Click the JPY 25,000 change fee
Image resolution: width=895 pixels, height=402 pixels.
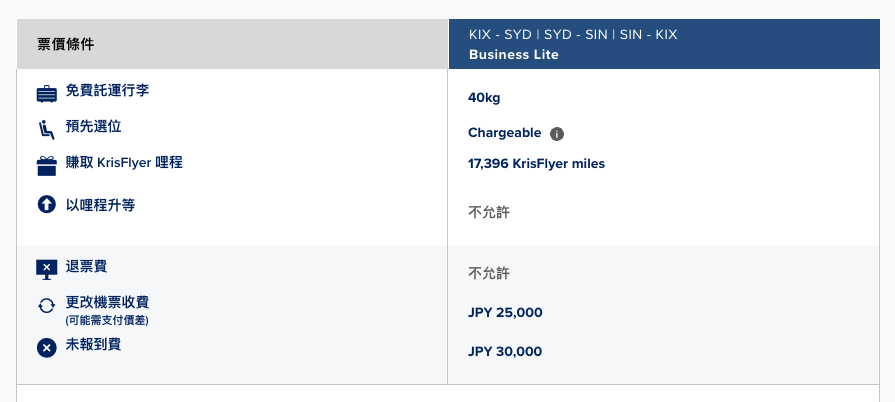pos(505,312)
